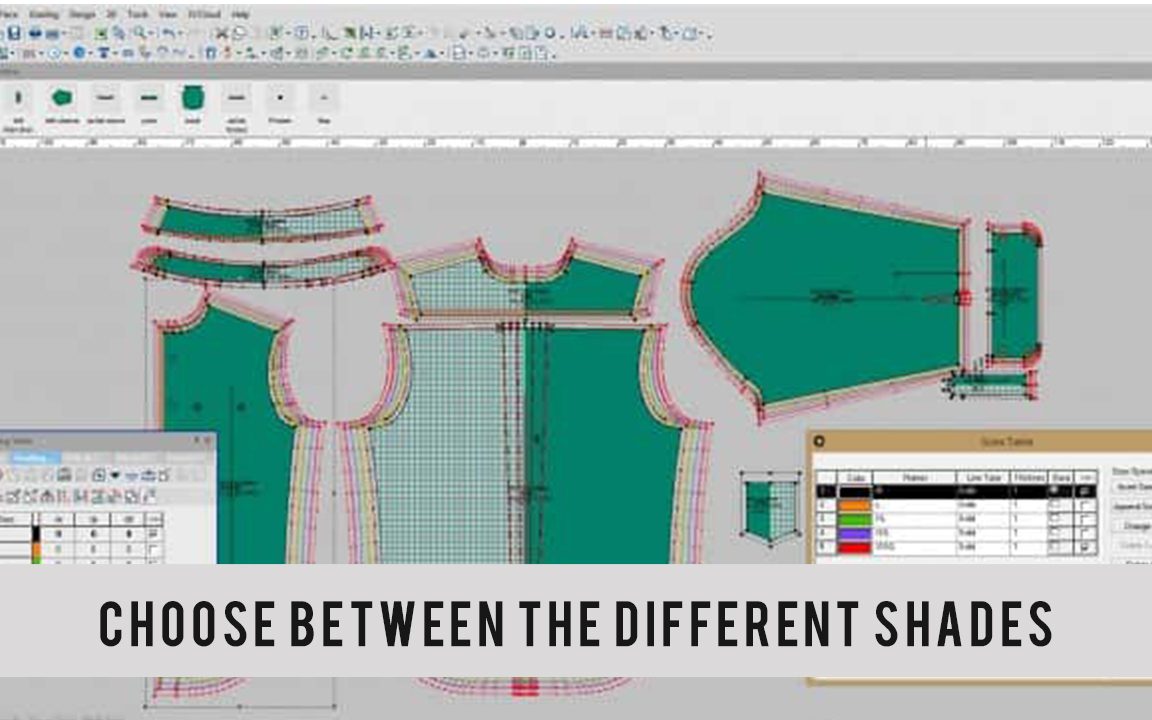The height and width of the screenshot is (720, 1152).
Task: Select the magnifier Zoom tool icon
Action: click(139, 33)
